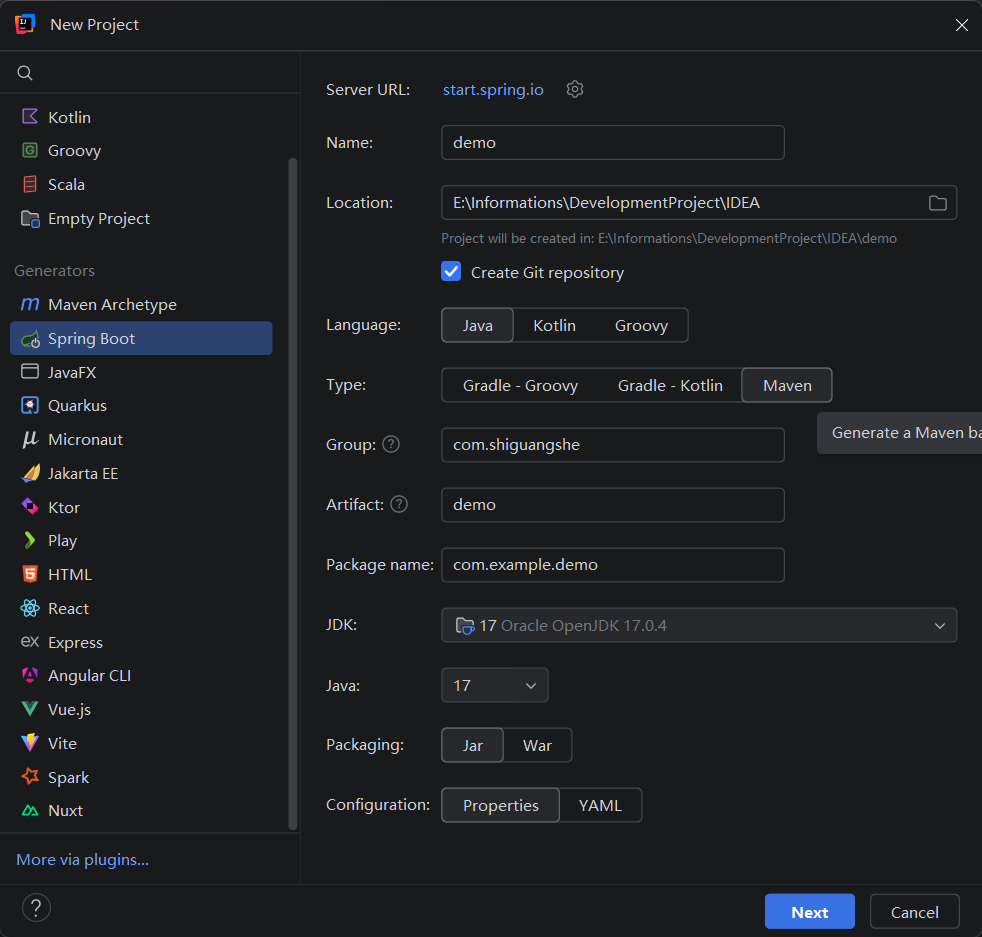Open Server URL settings gear
This screenshot has height=937, width=982.
point(575,89)
